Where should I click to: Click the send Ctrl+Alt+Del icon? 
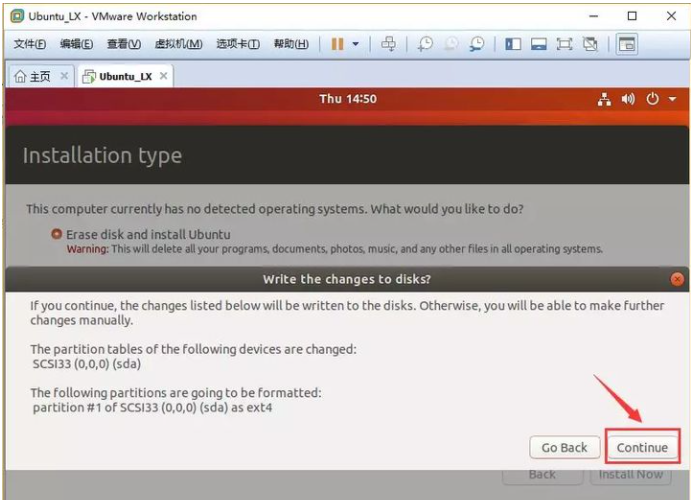coord(388,44)
